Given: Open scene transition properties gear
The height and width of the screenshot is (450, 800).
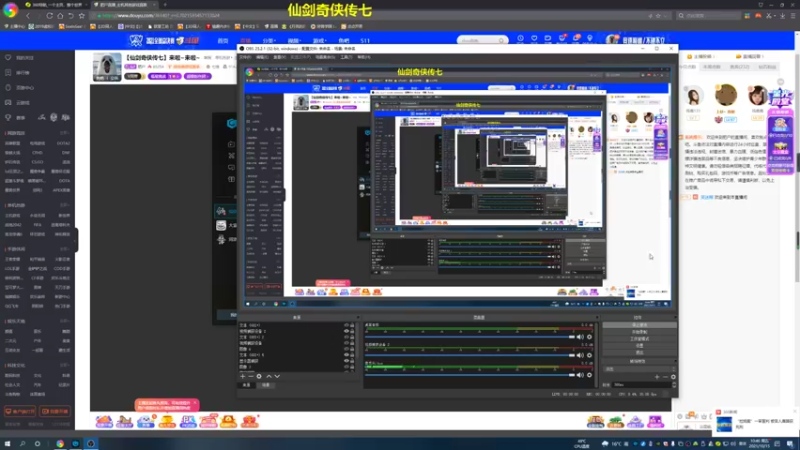Looking at the screenshot, I should 673,377.
